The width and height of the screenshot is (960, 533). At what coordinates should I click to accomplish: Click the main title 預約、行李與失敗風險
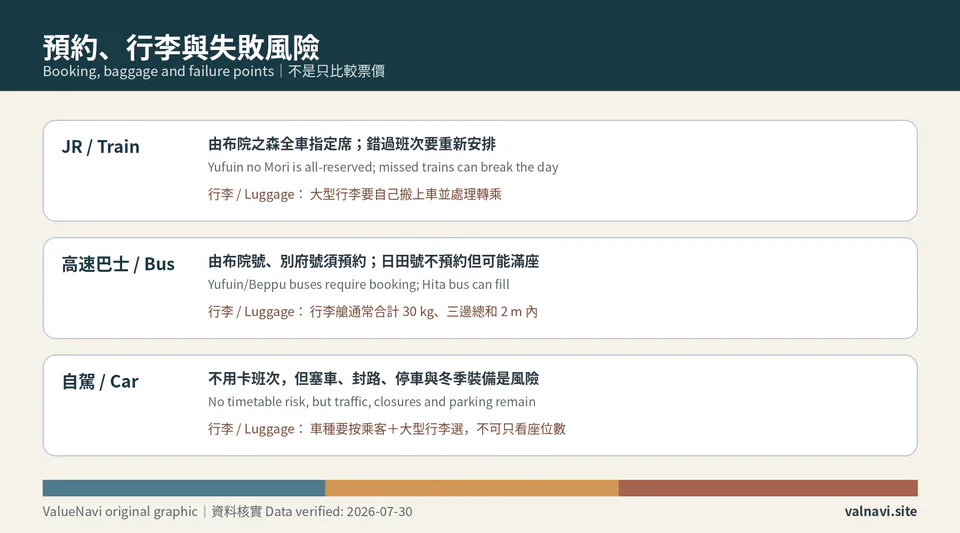tap(181, 47)
